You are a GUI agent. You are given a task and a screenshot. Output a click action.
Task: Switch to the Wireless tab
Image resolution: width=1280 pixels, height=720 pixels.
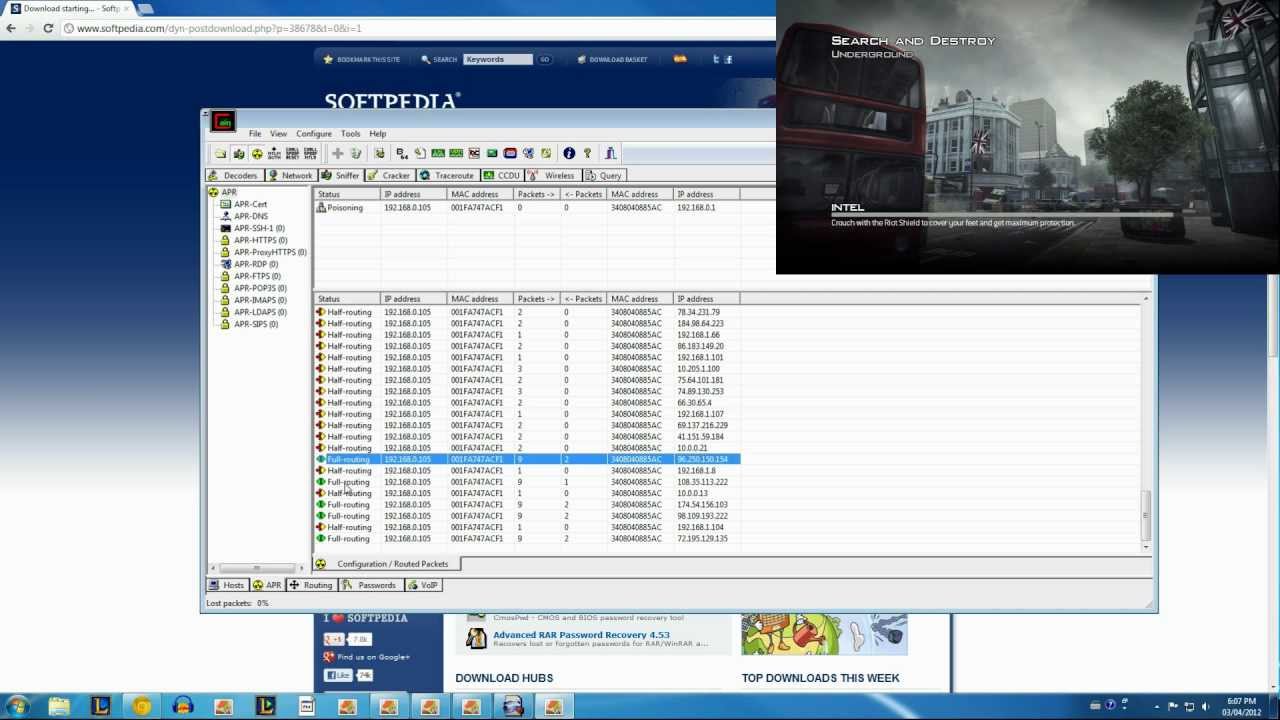[552, 175]
